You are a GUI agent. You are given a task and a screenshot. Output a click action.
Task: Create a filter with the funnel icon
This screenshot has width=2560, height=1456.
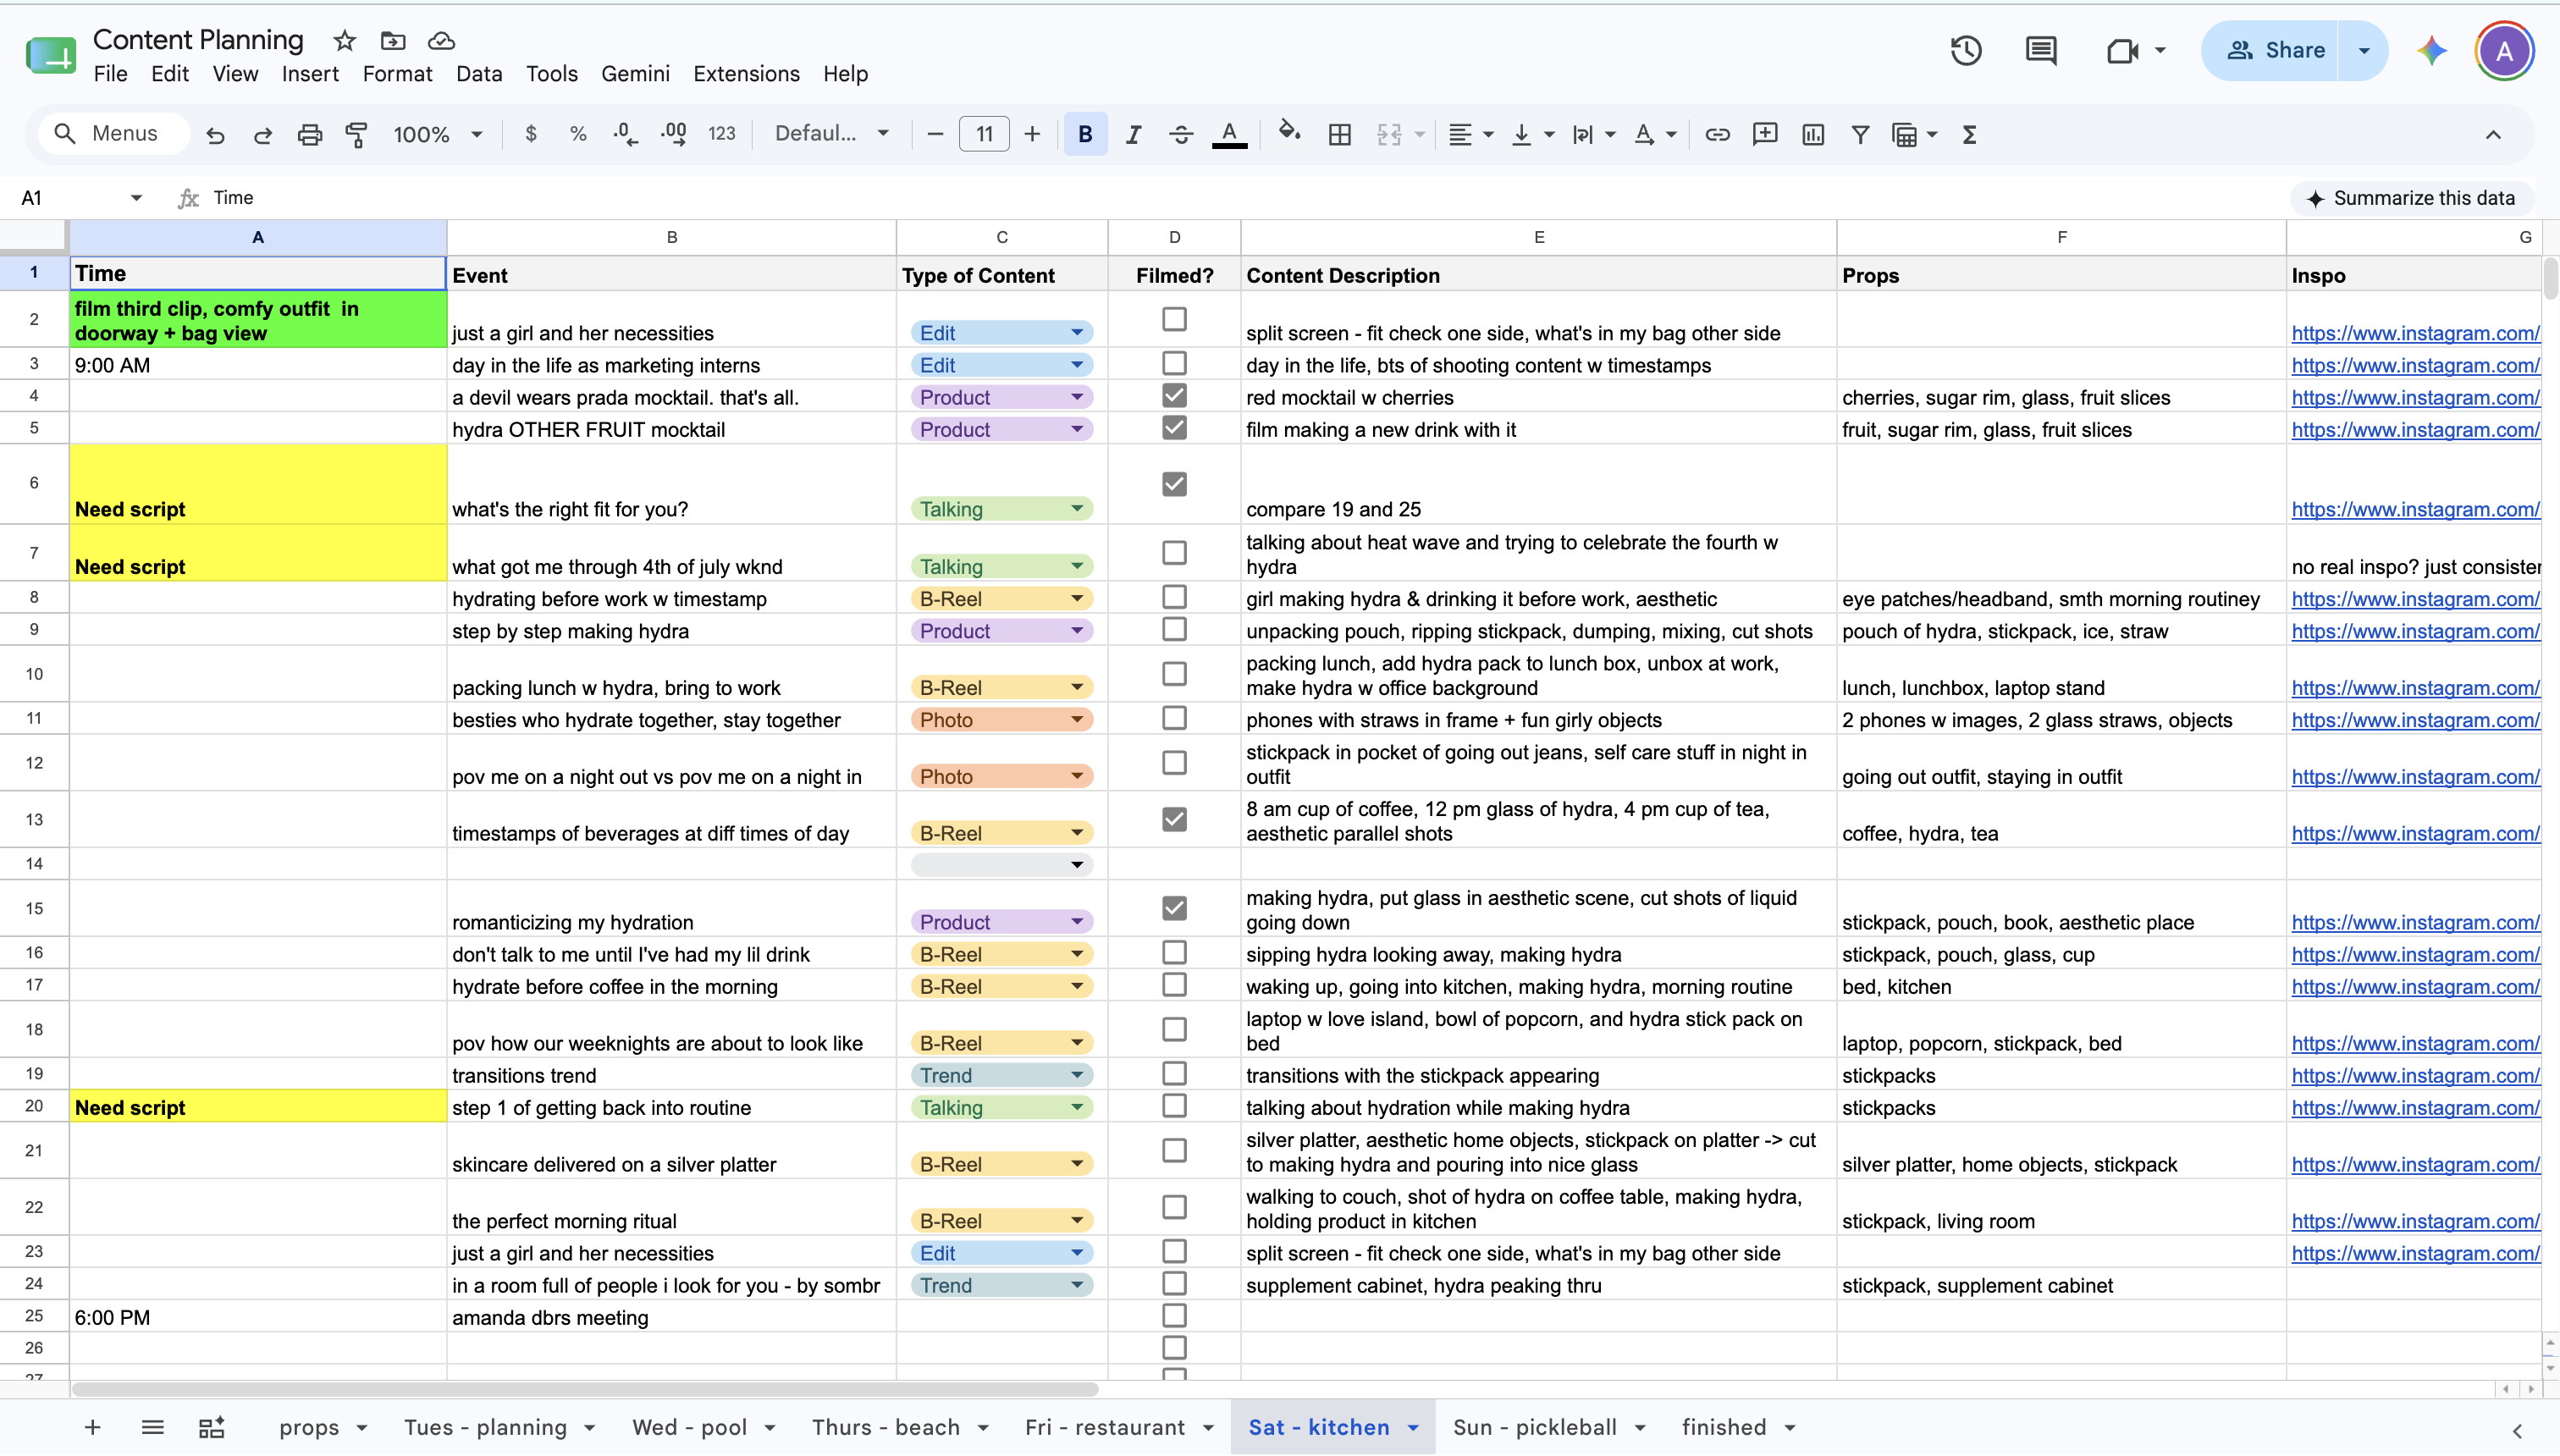1860,134
